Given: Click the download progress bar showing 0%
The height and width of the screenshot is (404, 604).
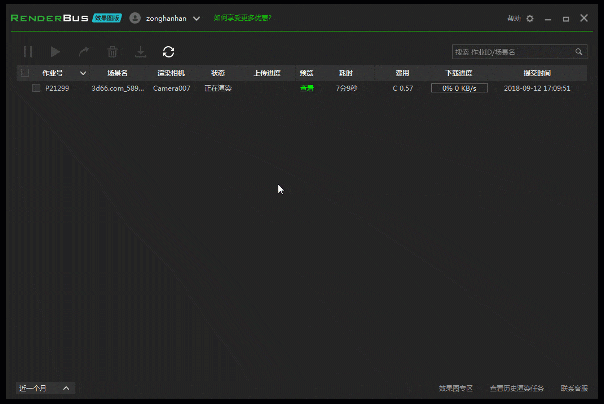Looking at the screenshot, I should coord(459,88).
